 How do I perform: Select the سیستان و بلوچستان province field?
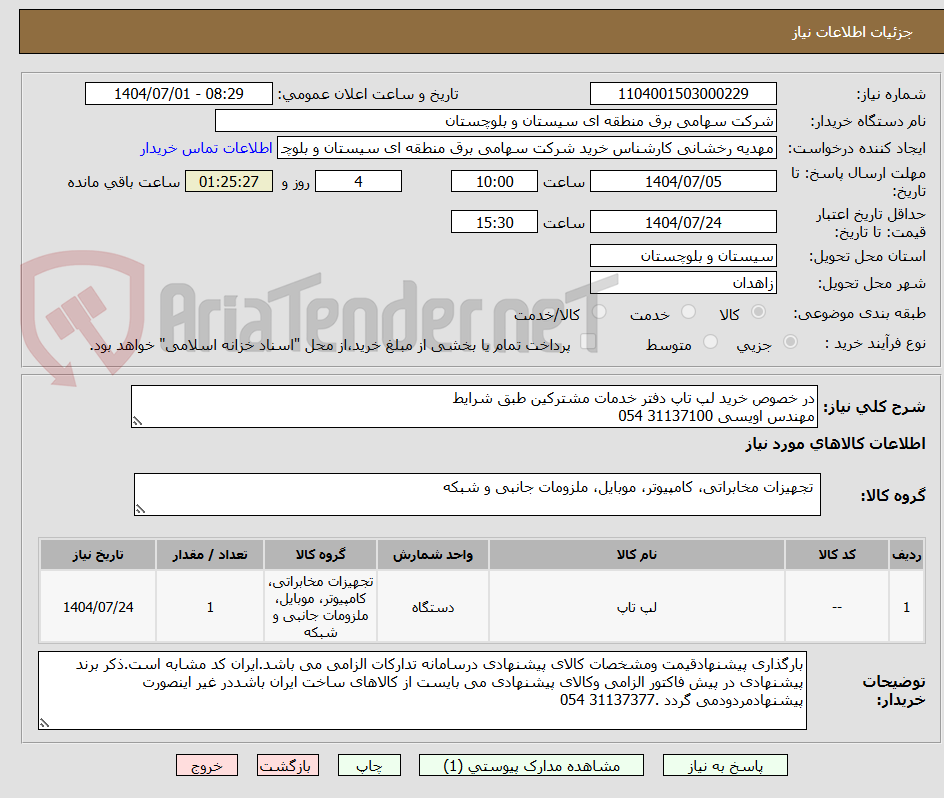[x=683, y=256]
